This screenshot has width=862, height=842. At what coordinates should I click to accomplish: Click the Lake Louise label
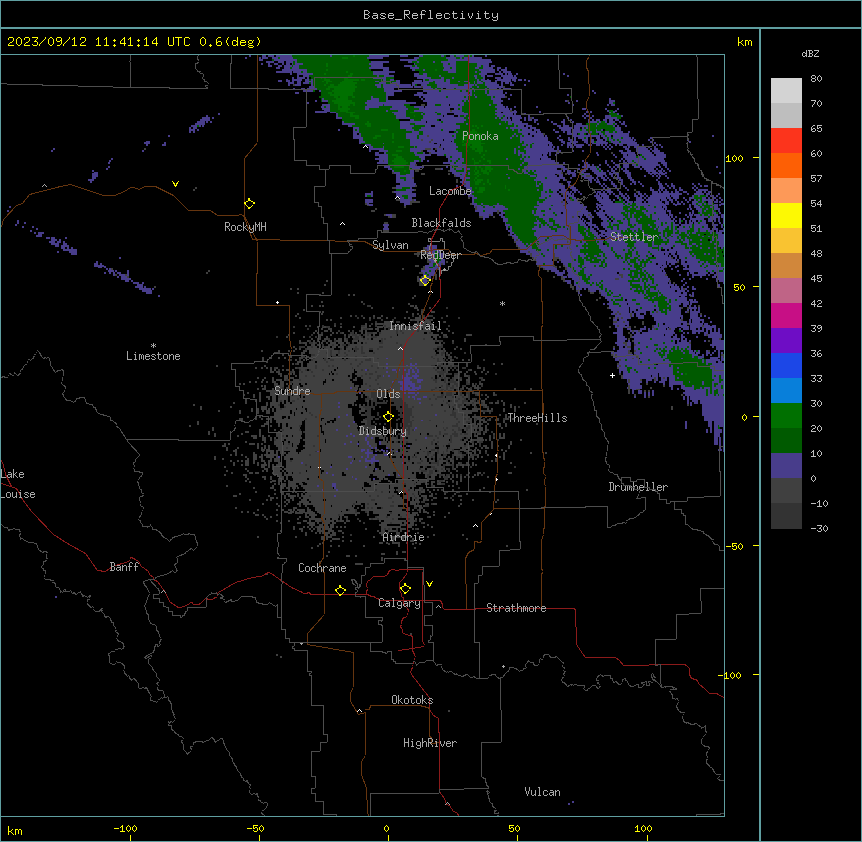[18, 484]
